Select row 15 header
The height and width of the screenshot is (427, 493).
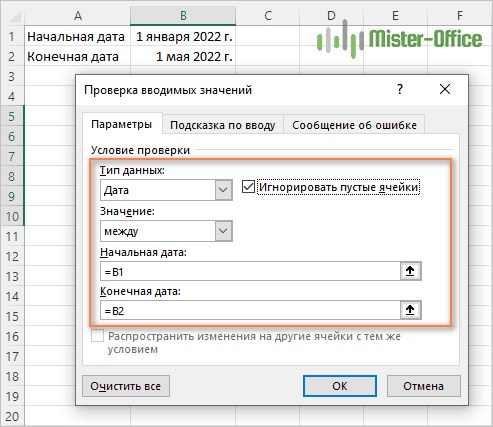click(x=12, y=316)
